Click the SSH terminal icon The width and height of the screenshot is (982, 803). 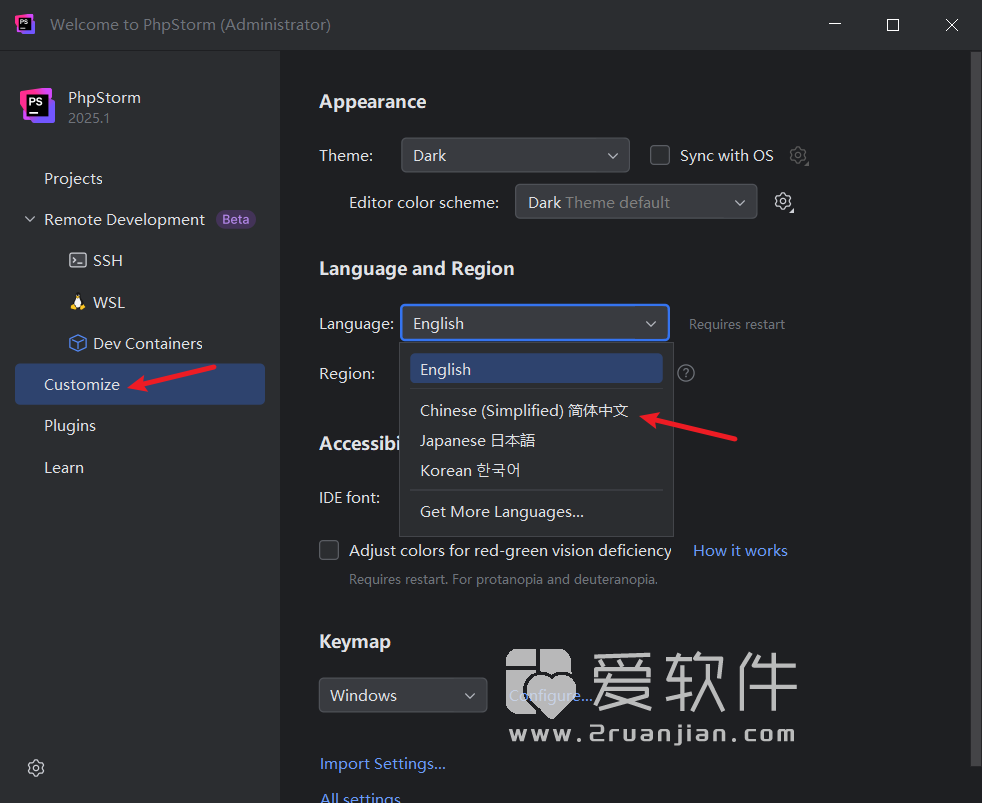pos(78,260)
